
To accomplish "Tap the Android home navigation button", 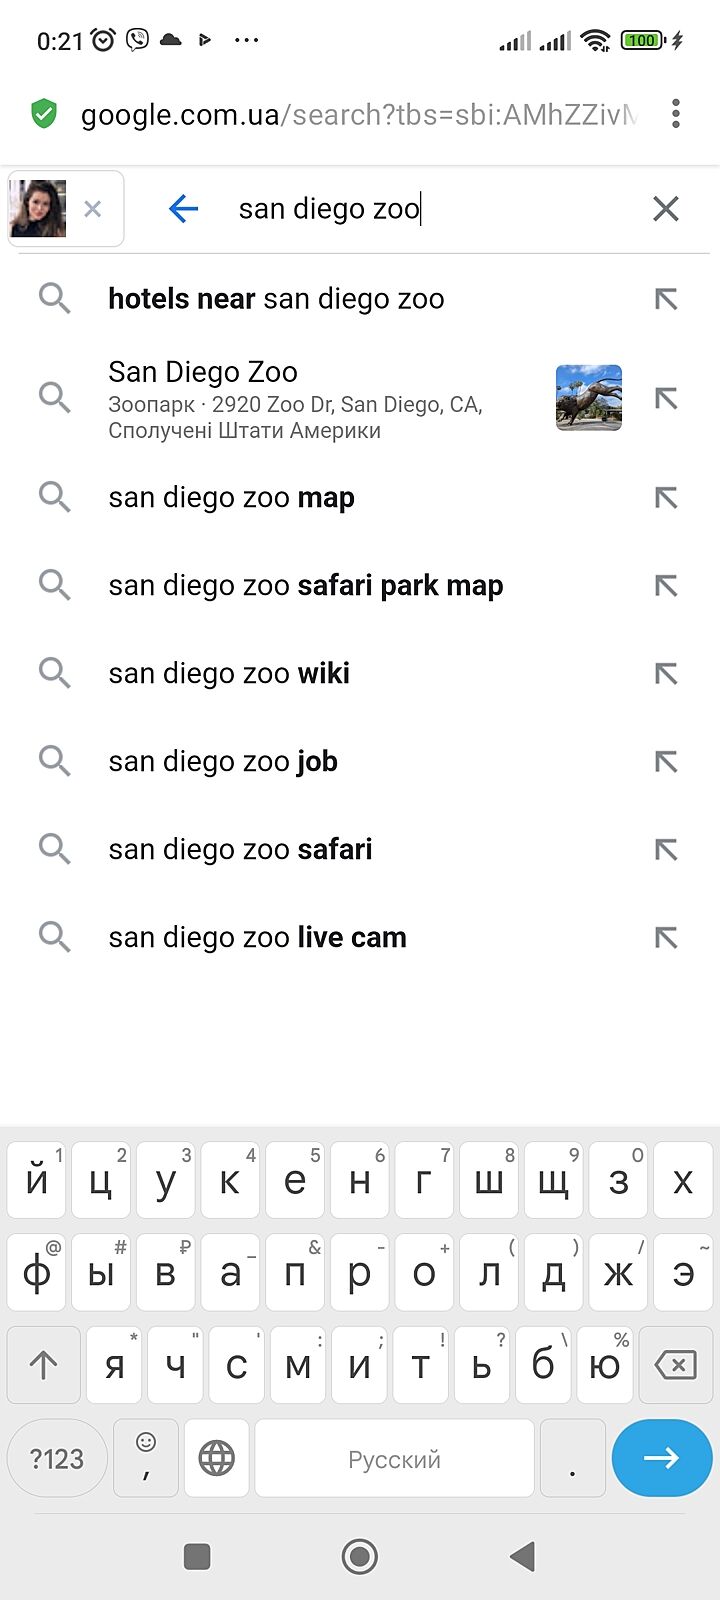I will [360, 1556].
